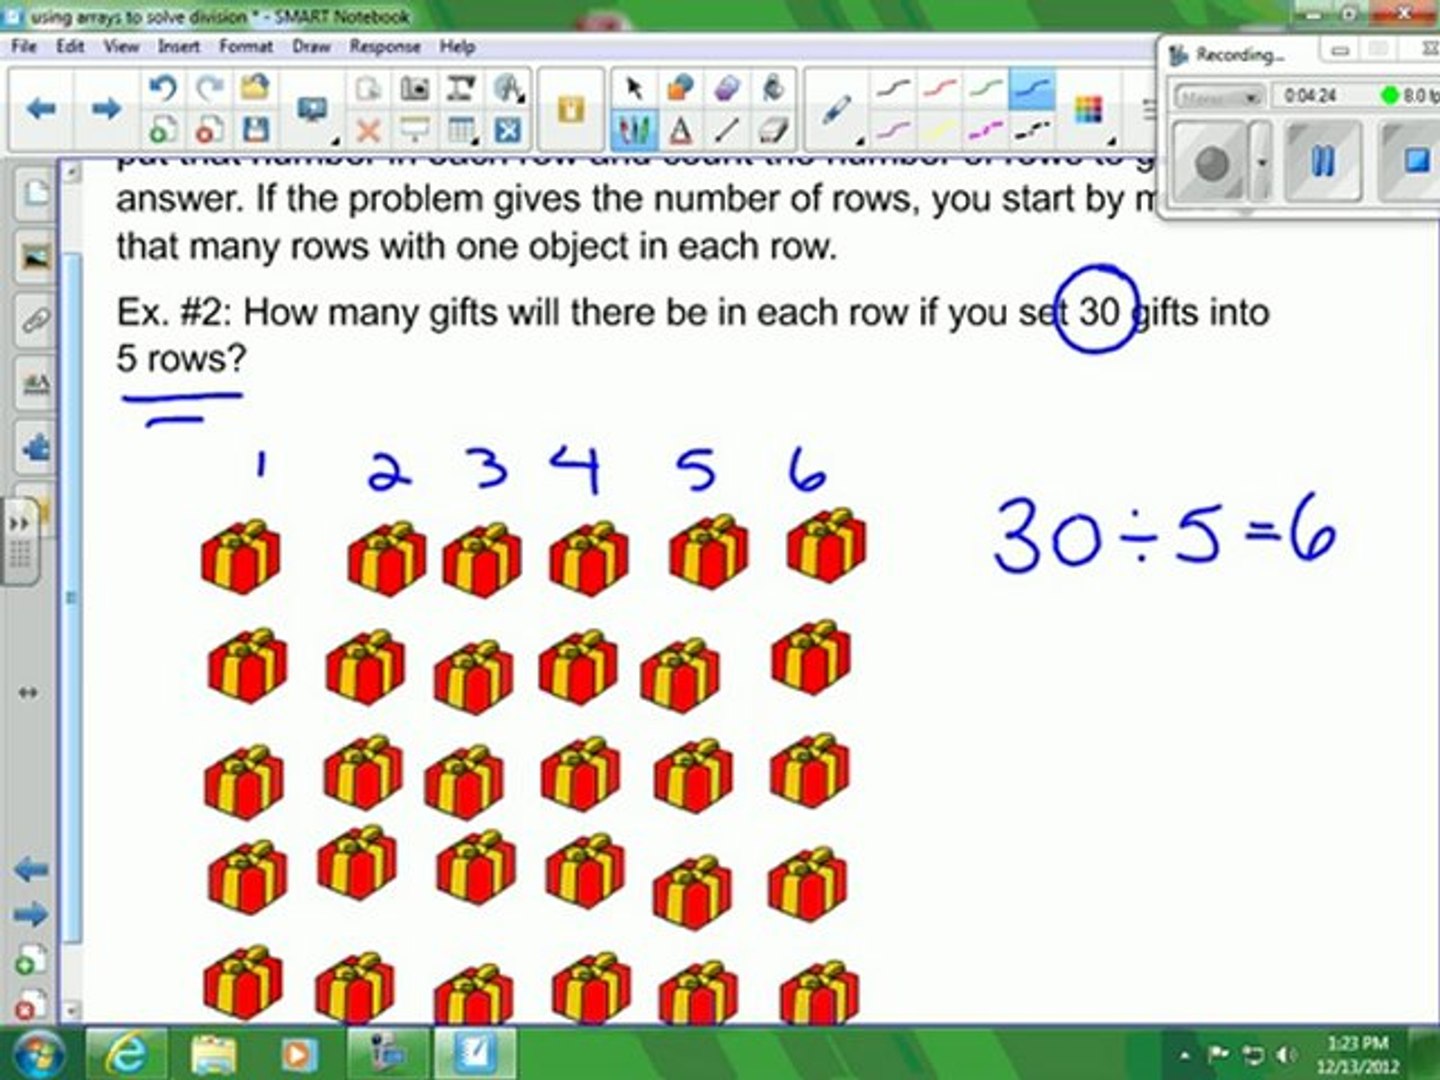Choose the black dashed pen style
The width and height of the screenshot is (1440, 1080).
[1032, 129]
